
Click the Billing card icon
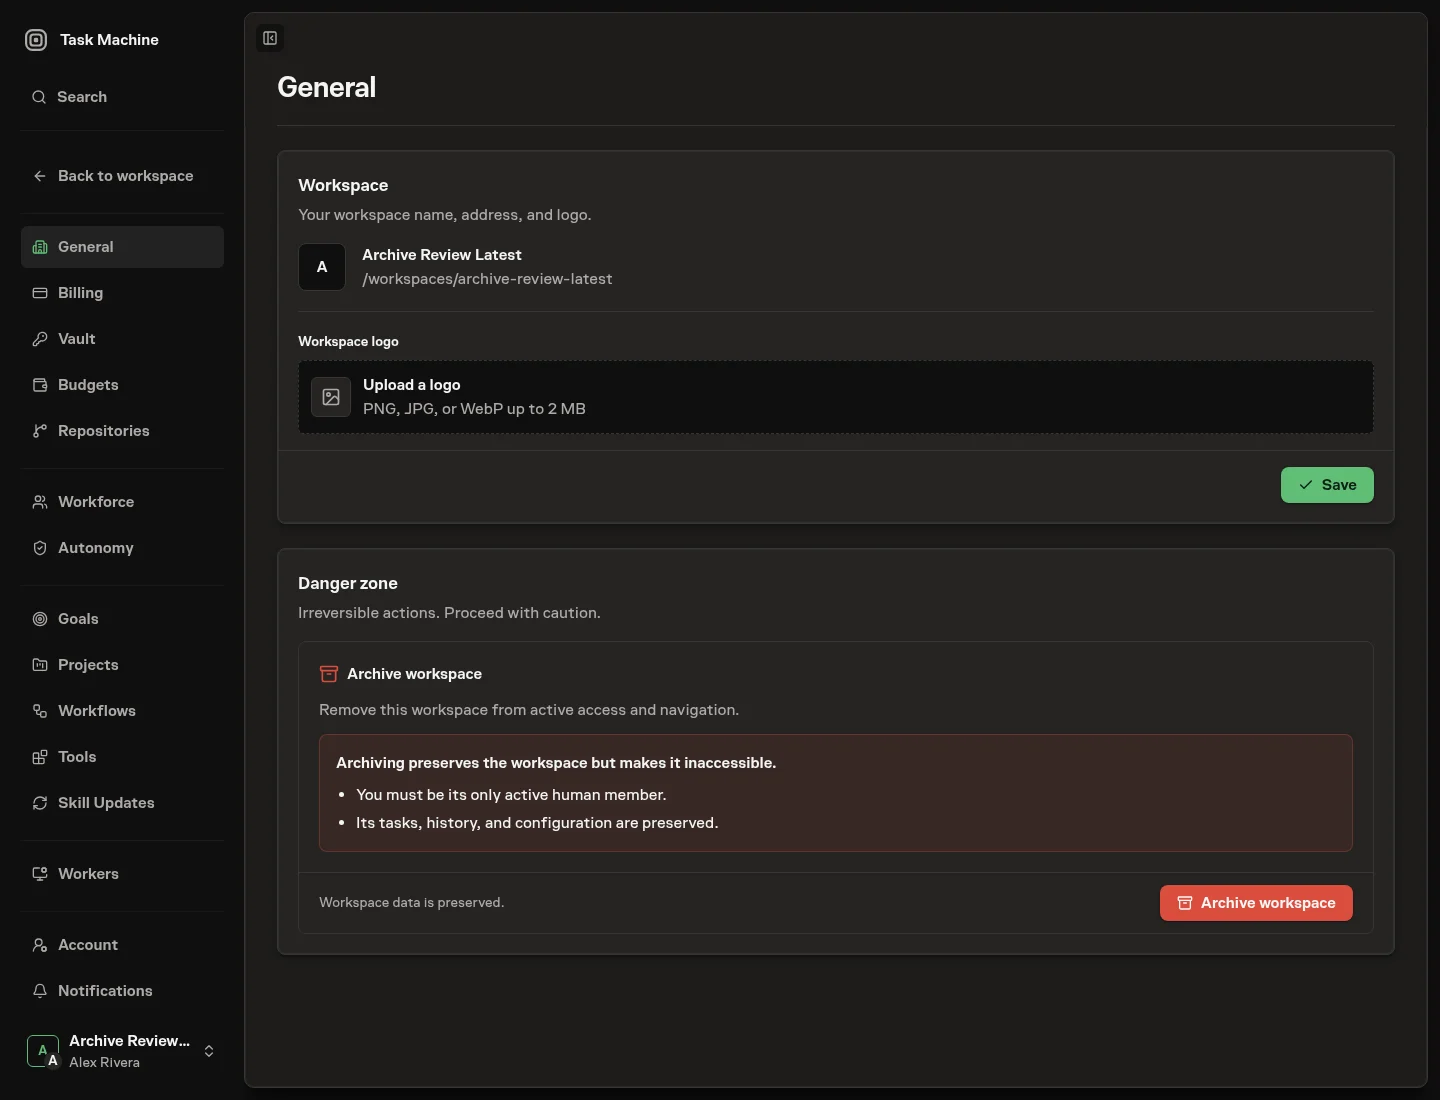[x=40, y=293]
